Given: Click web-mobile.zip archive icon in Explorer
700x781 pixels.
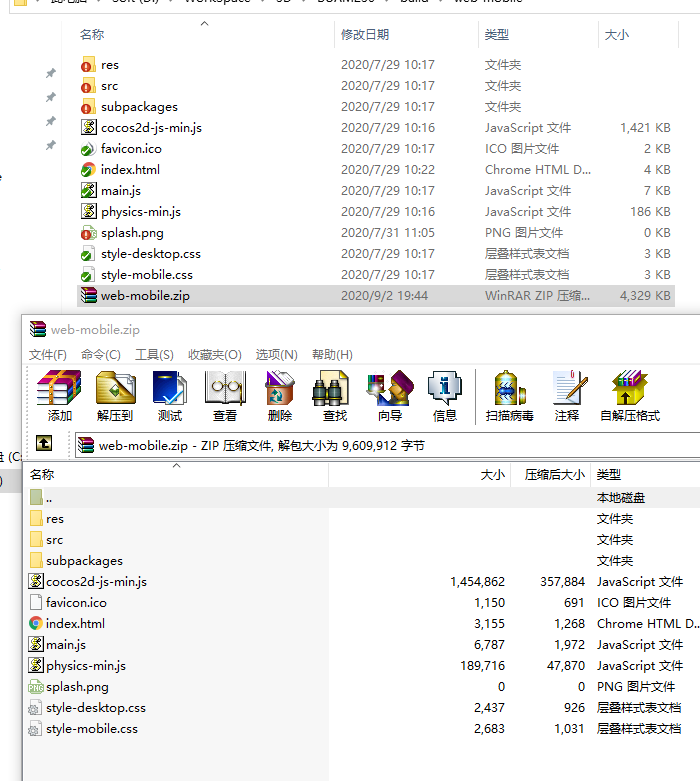Looking at the screenshot, I should pos(89,295).
